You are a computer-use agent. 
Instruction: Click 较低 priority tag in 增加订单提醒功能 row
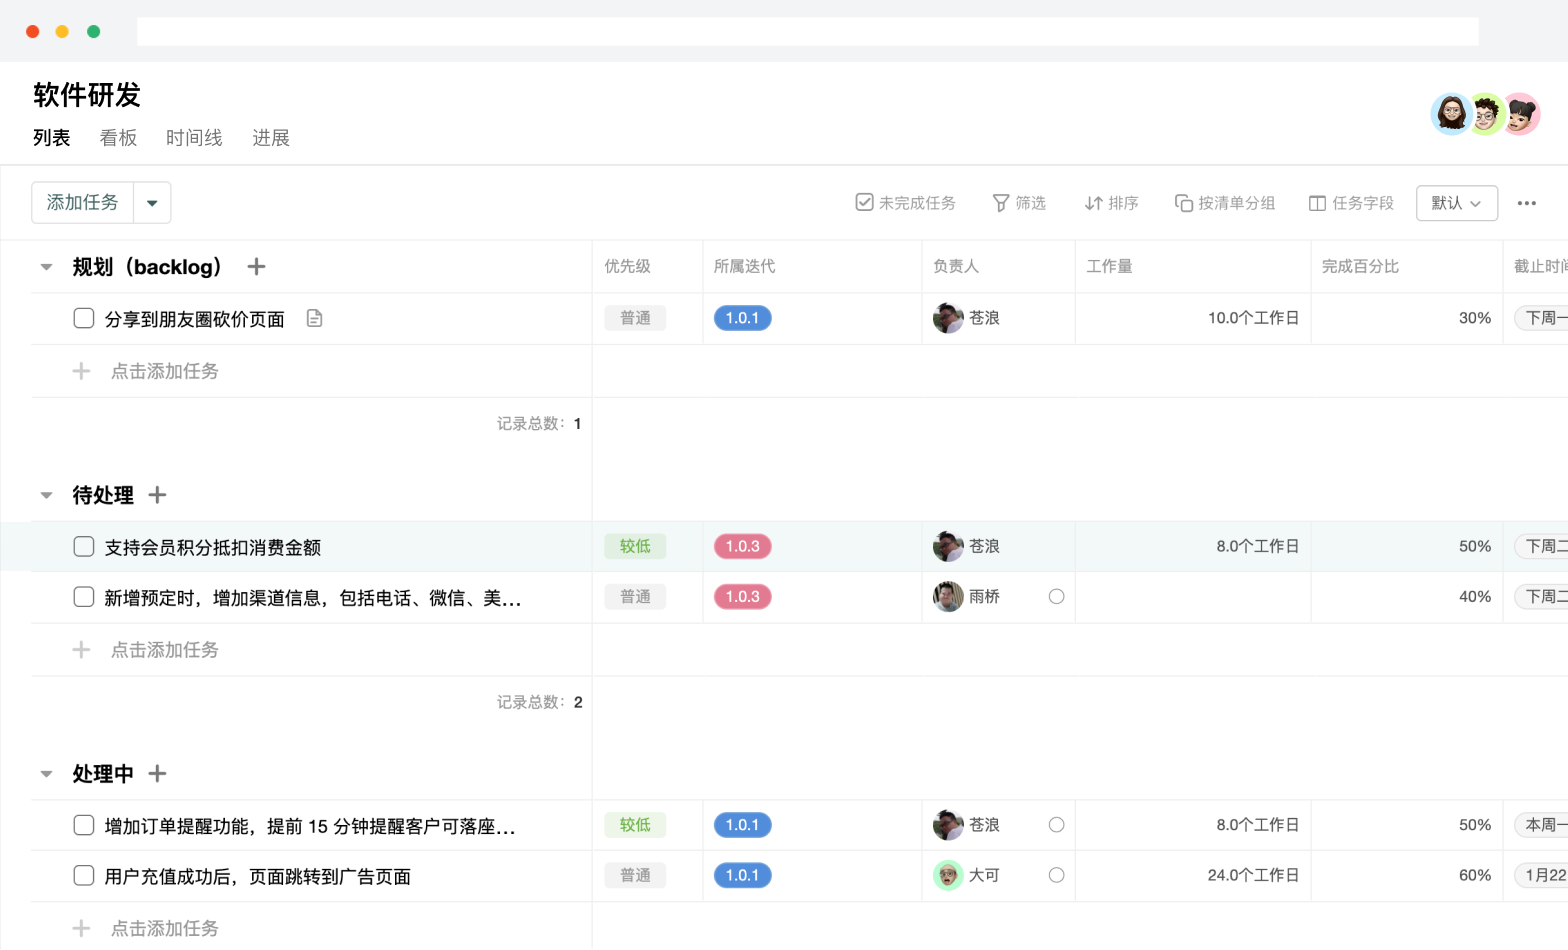point(635,825)
